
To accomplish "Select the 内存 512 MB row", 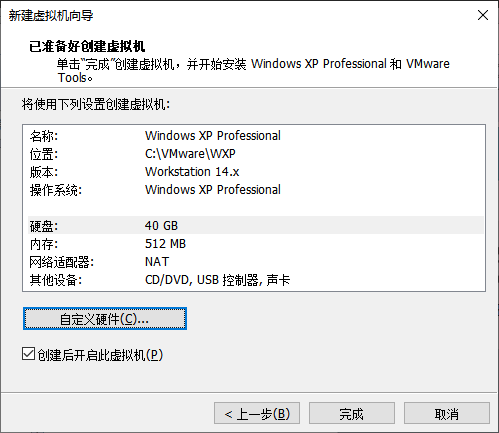I will click(x=256, y=244).
